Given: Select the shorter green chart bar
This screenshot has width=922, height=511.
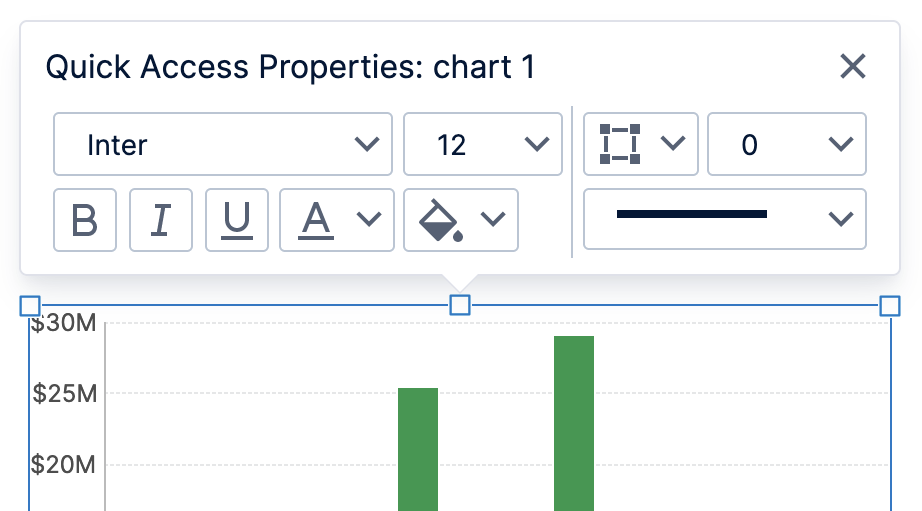Looking at the screenshot, I should pos(418,449).
